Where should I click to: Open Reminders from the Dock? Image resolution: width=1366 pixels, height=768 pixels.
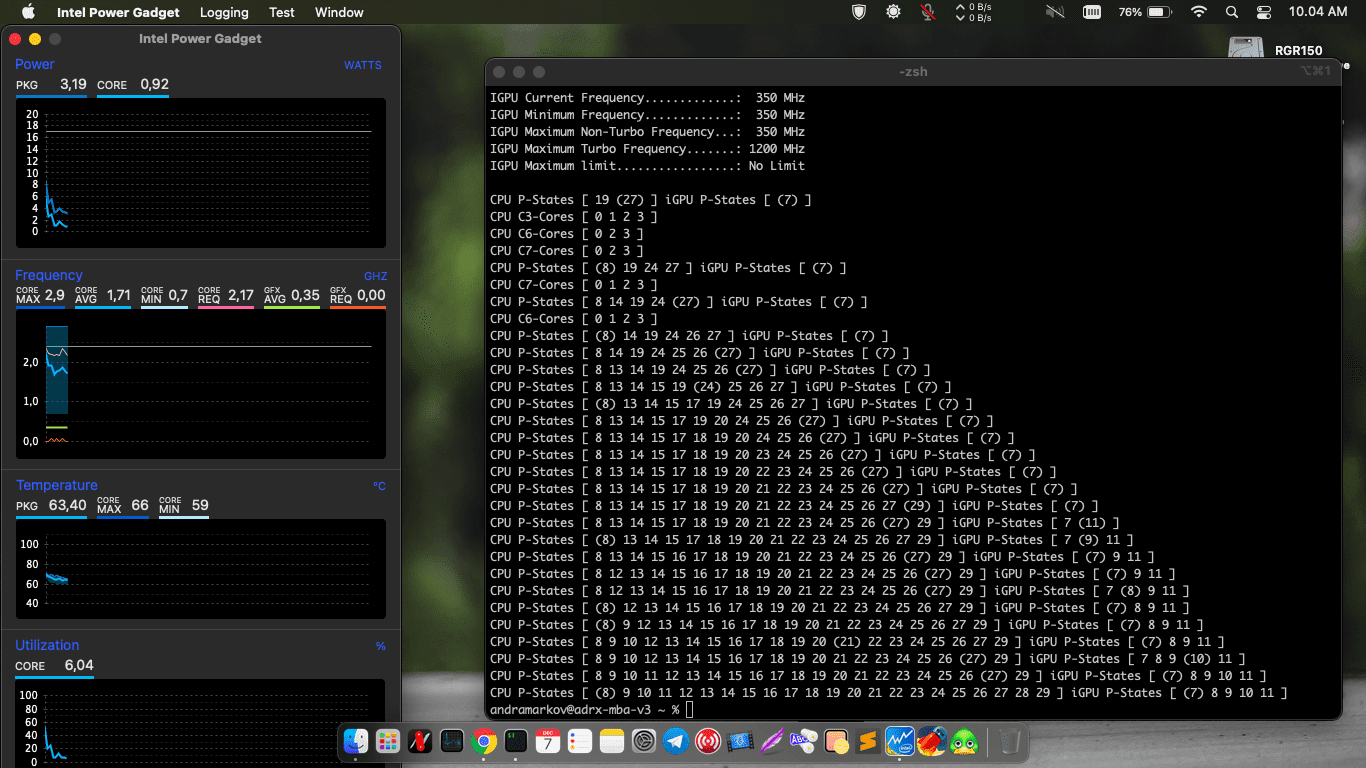pyautogui.click(x=580, y=741)
